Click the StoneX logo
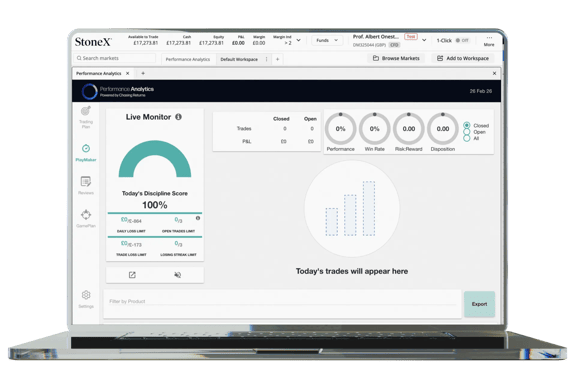Viewport: 576px width, 384px height. coord(93,42)
